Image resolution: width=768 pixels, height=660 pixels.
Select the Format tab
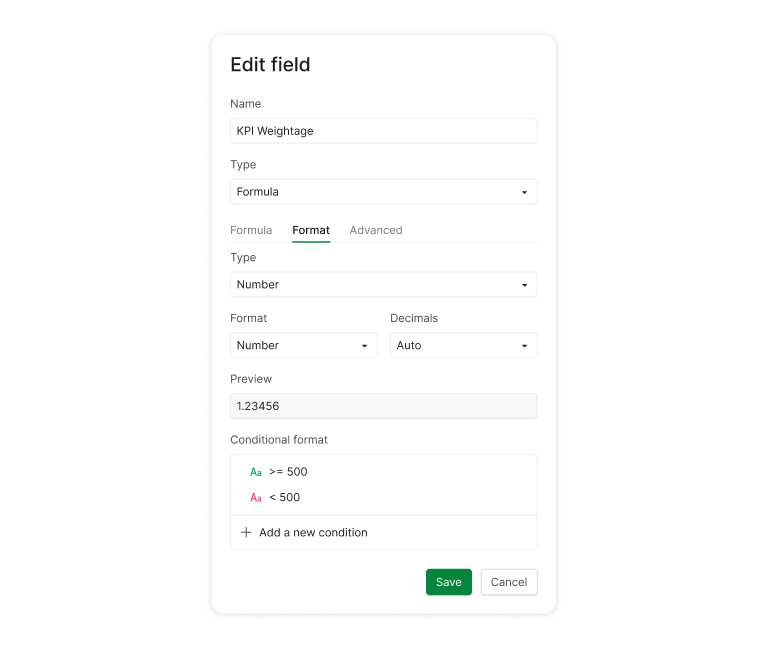point(311,230)
